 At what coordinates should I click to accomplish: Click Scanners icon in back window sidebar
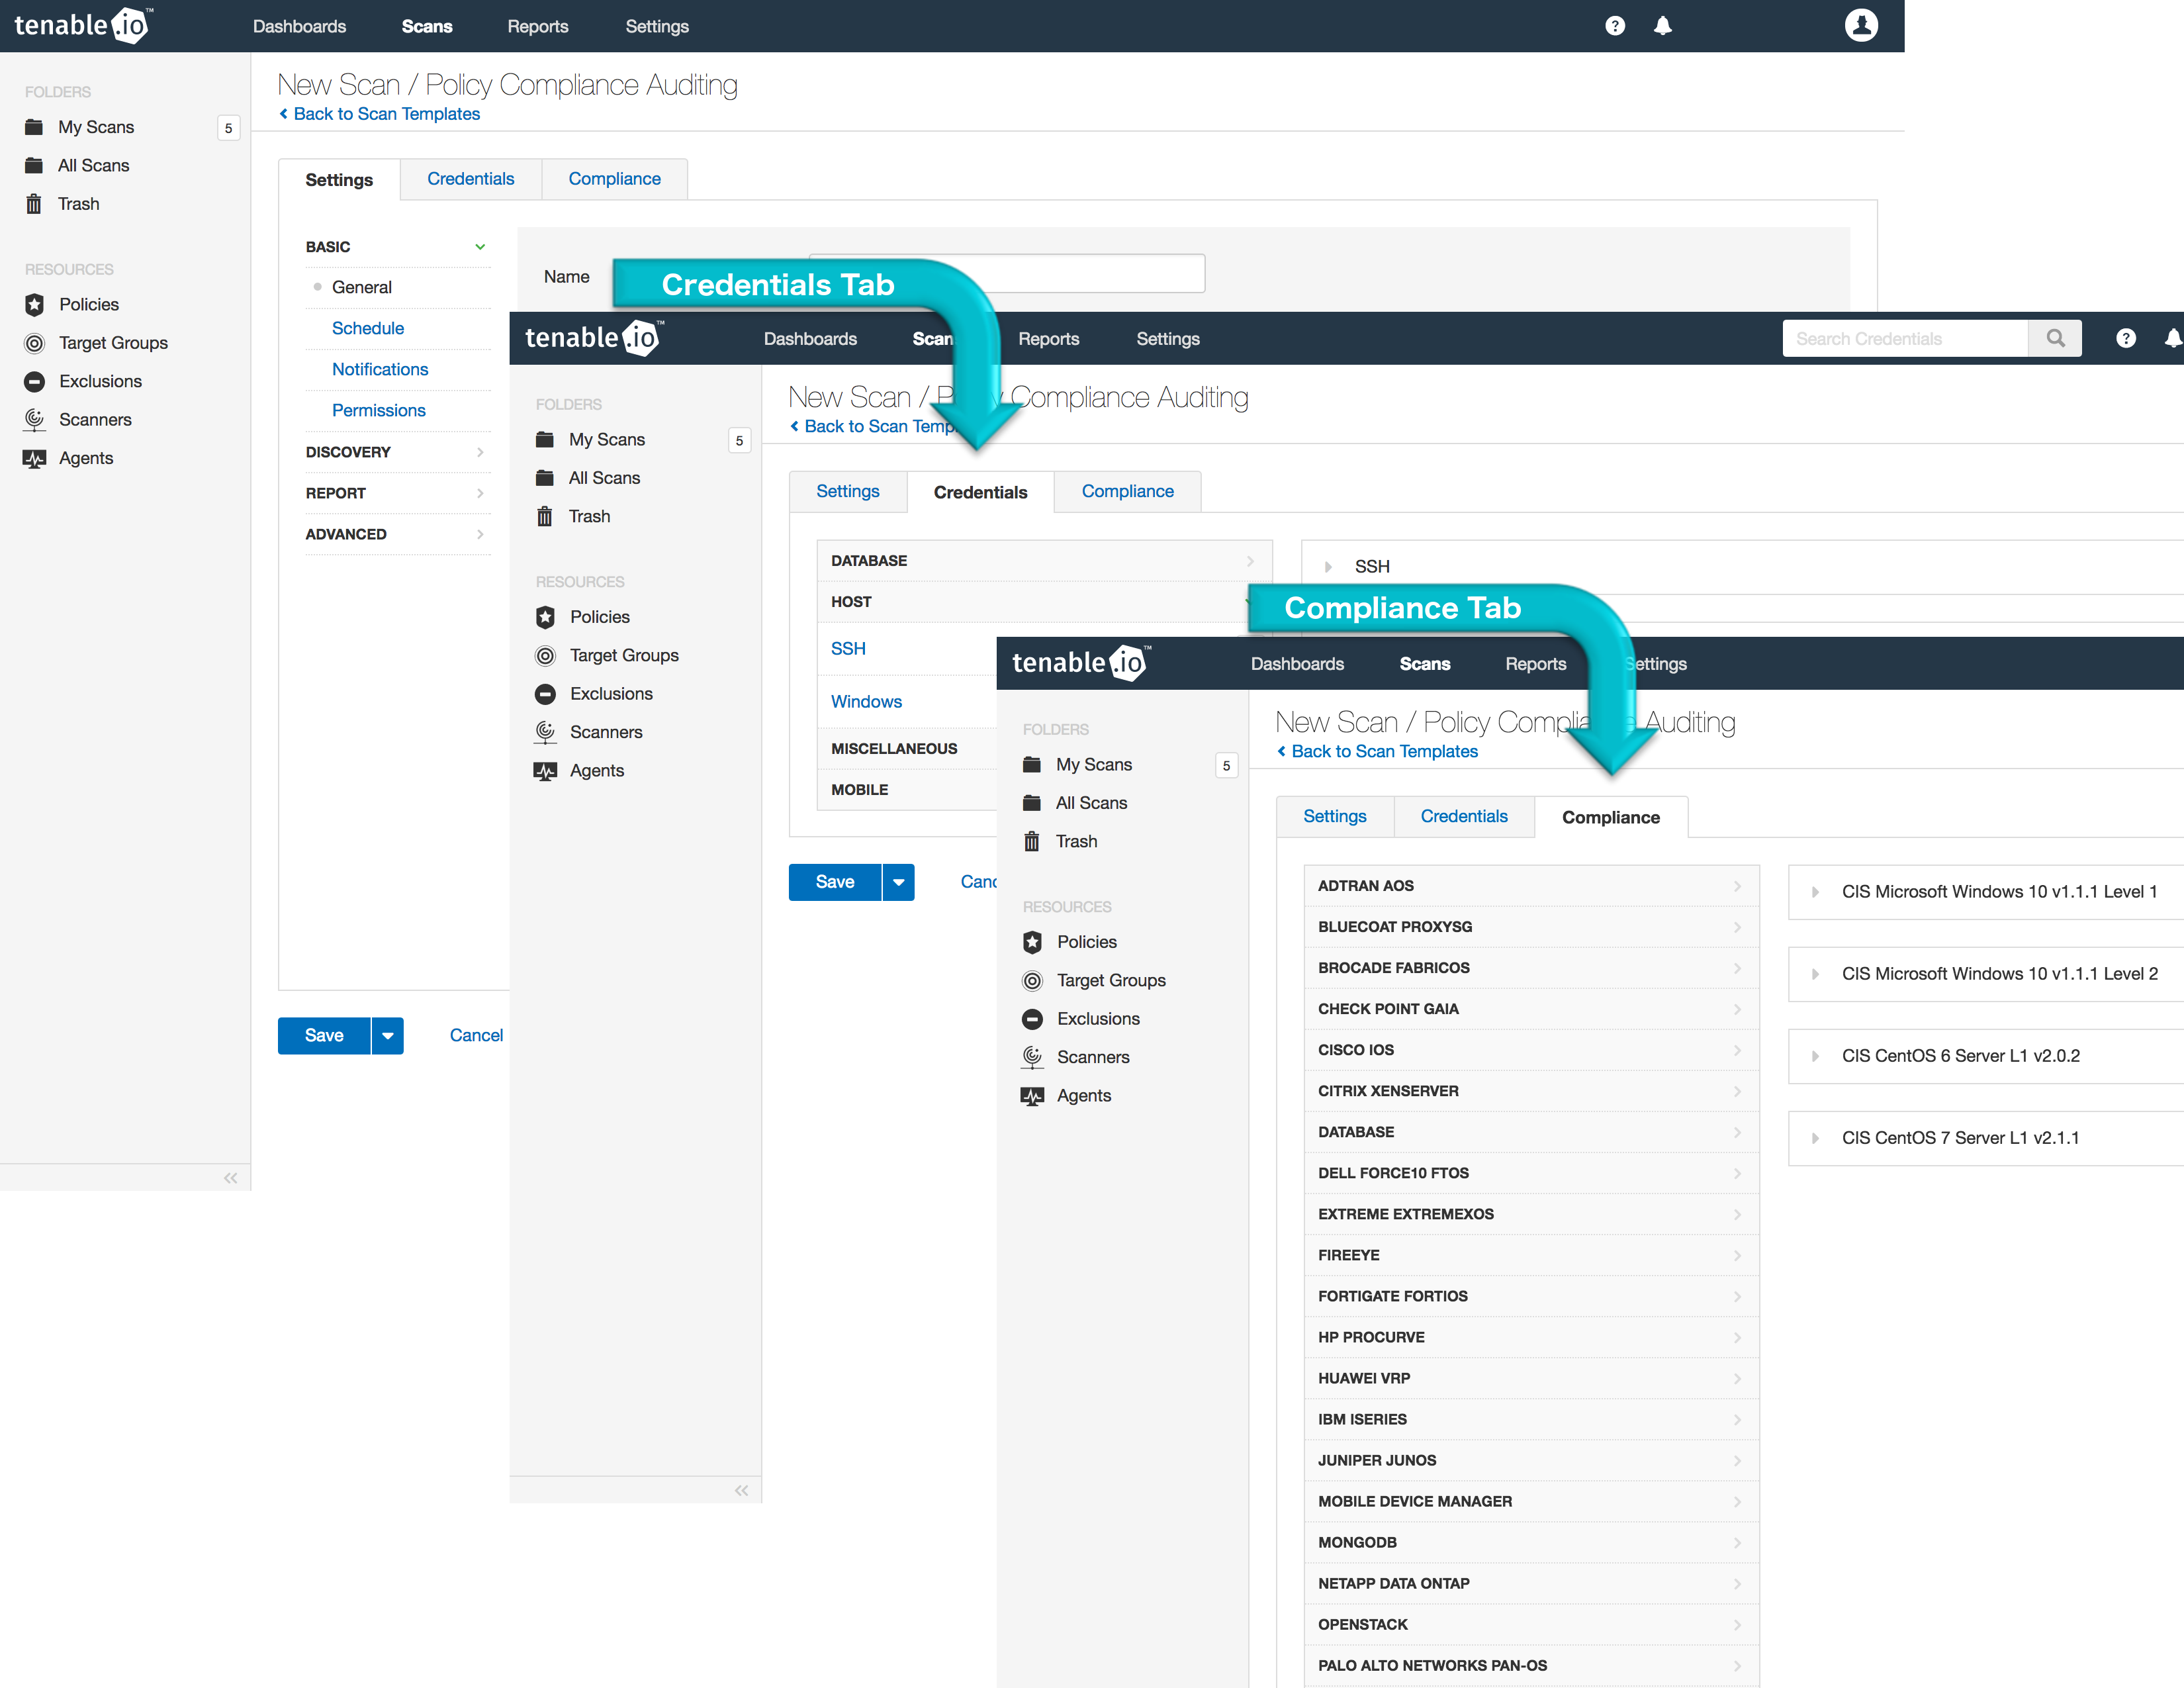click(35, 420)
